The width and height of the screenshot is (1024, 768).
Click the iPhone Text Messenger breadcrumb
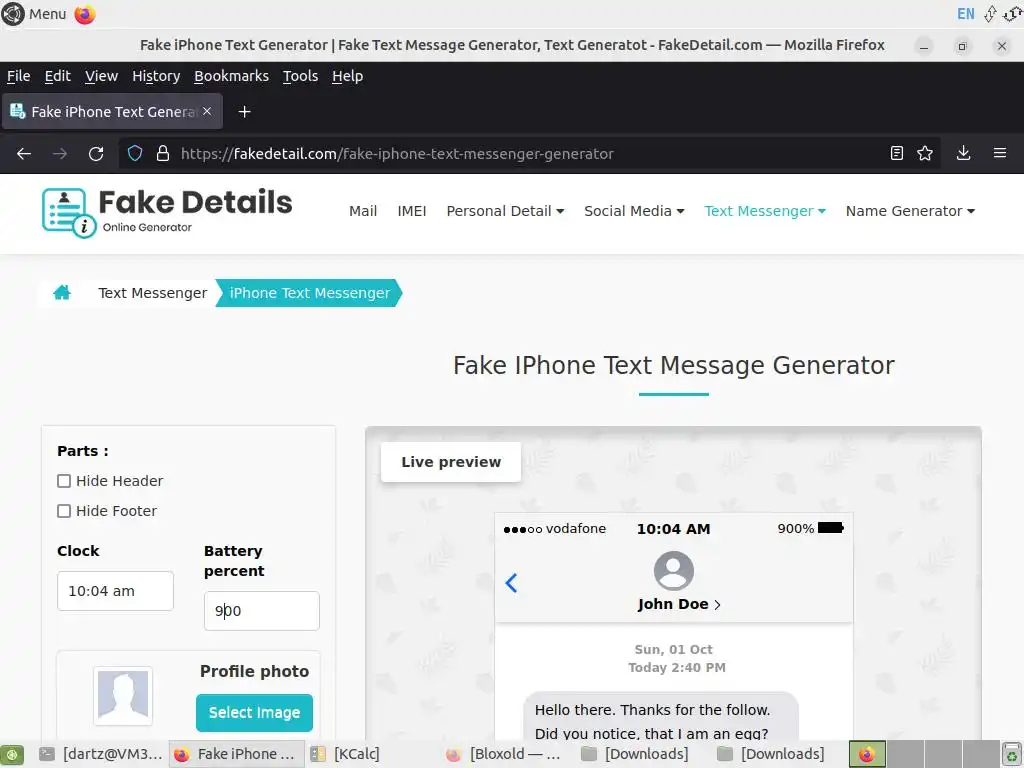point(310,293)
